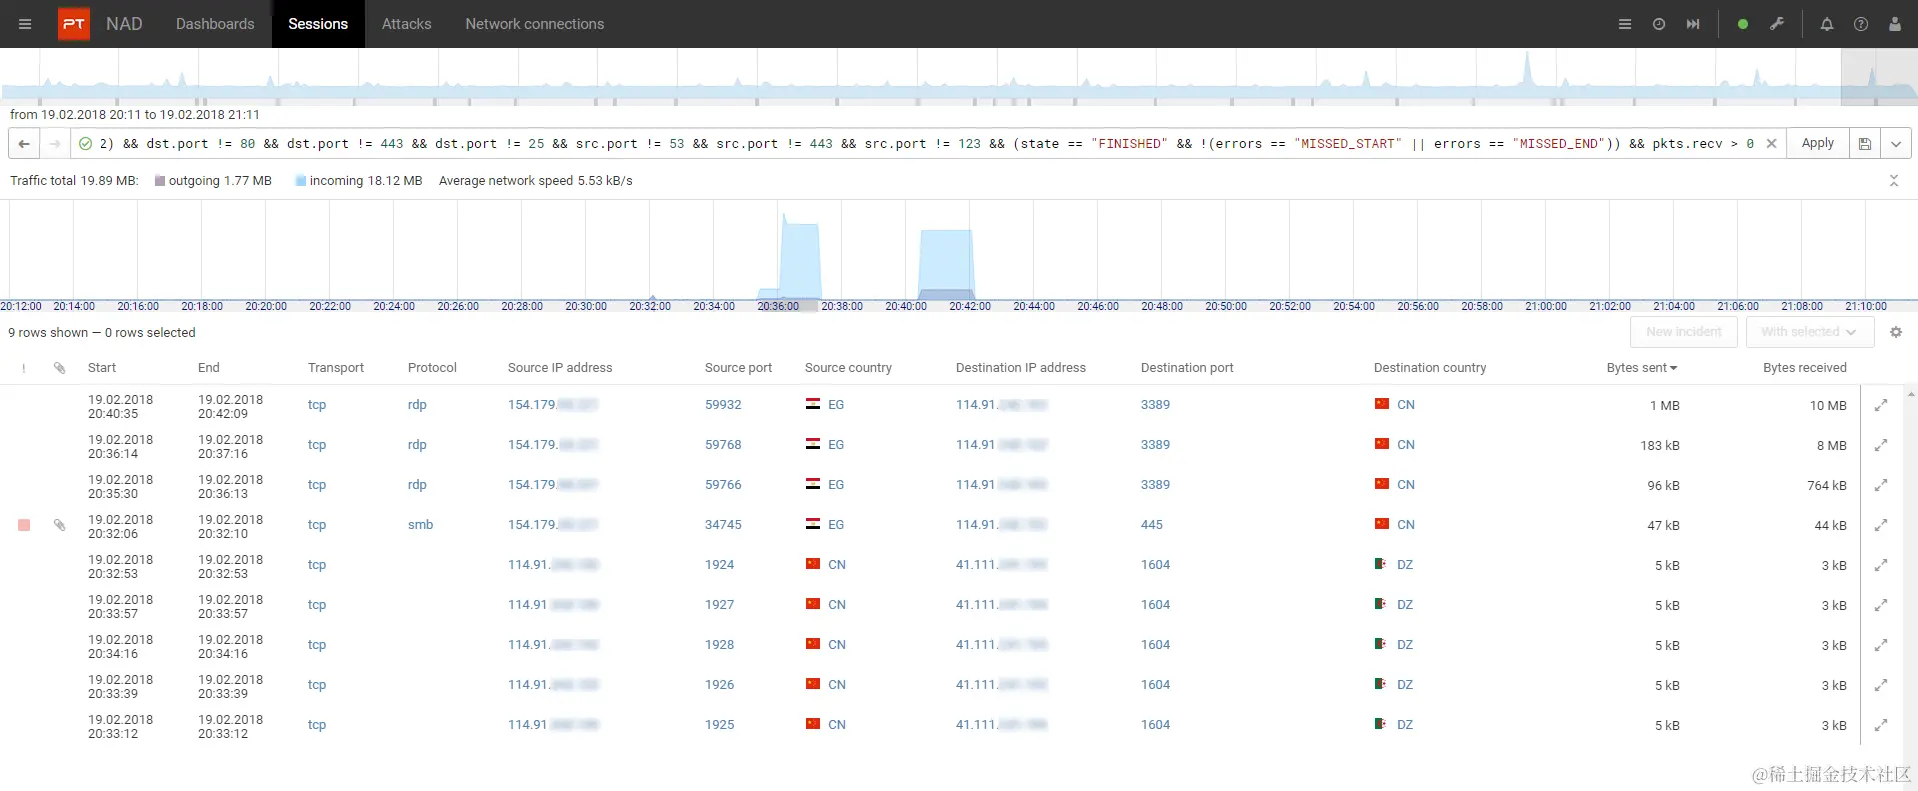
Task: Click the rdp protocol link in first row
Action: (417, 405)
